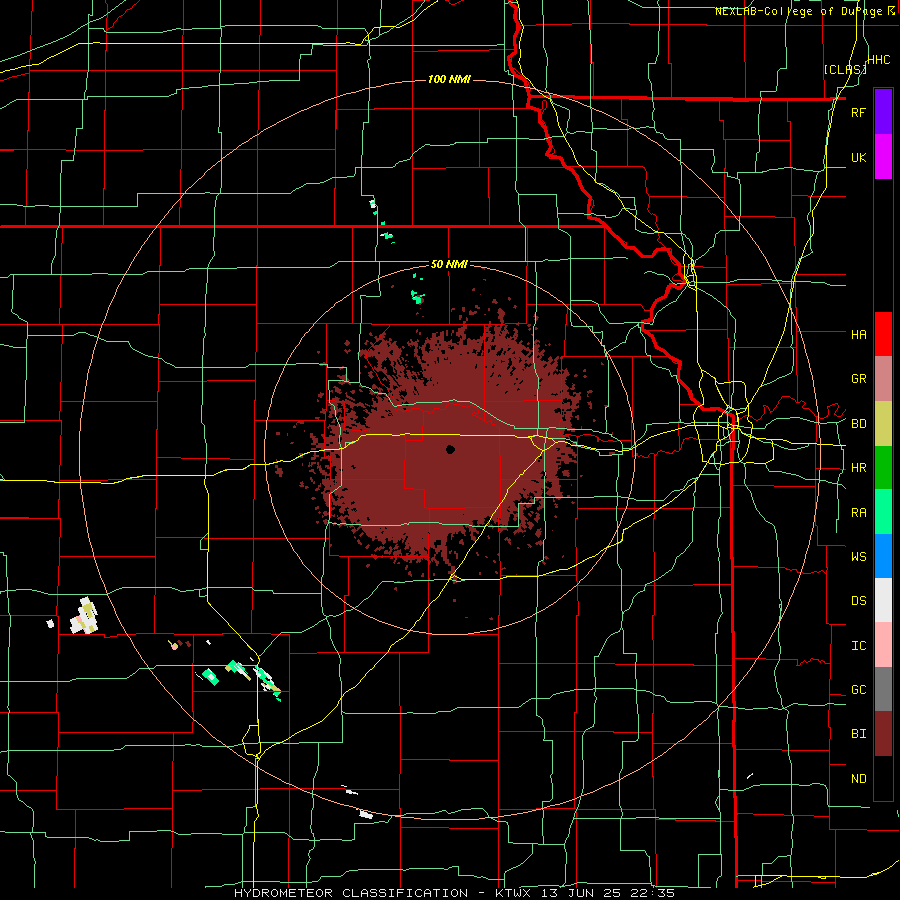The width and height of the screenshot is (900, 900).
Task: Click the GR legend label
Action: (x=858, y=379)
